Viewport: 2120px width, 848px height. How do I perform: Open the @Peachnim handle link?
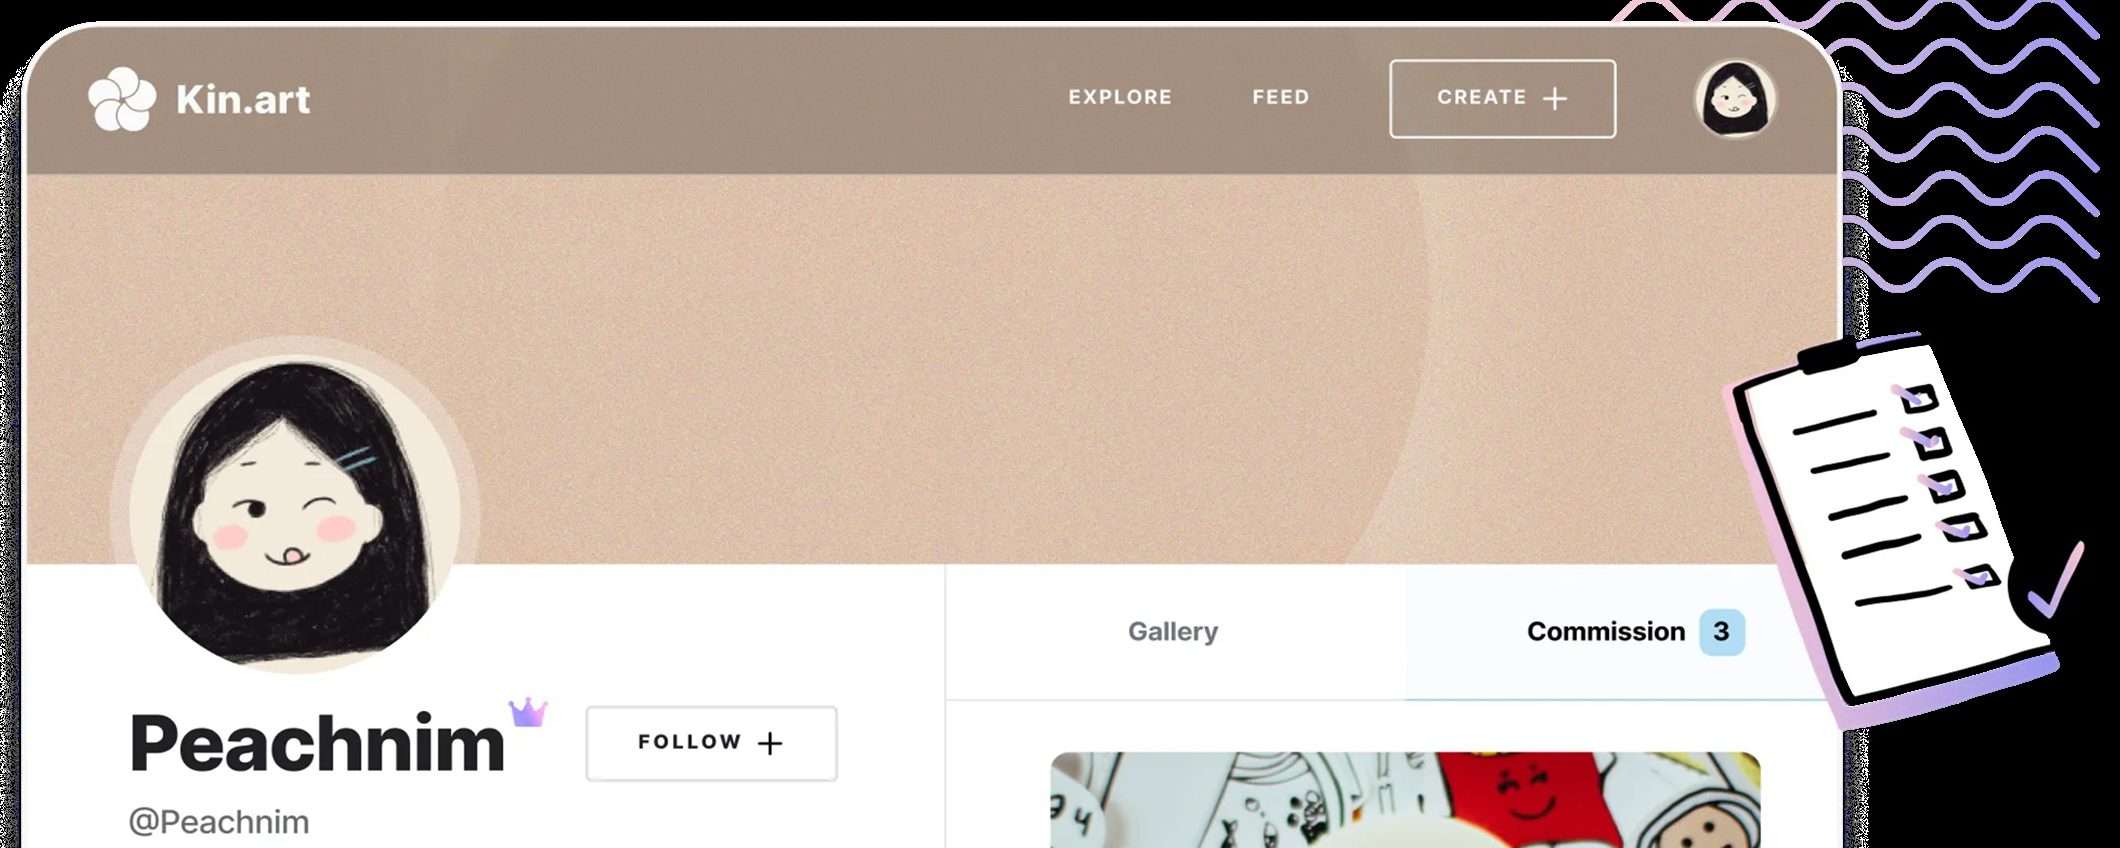pyautogui.click(x=219, y=822)
